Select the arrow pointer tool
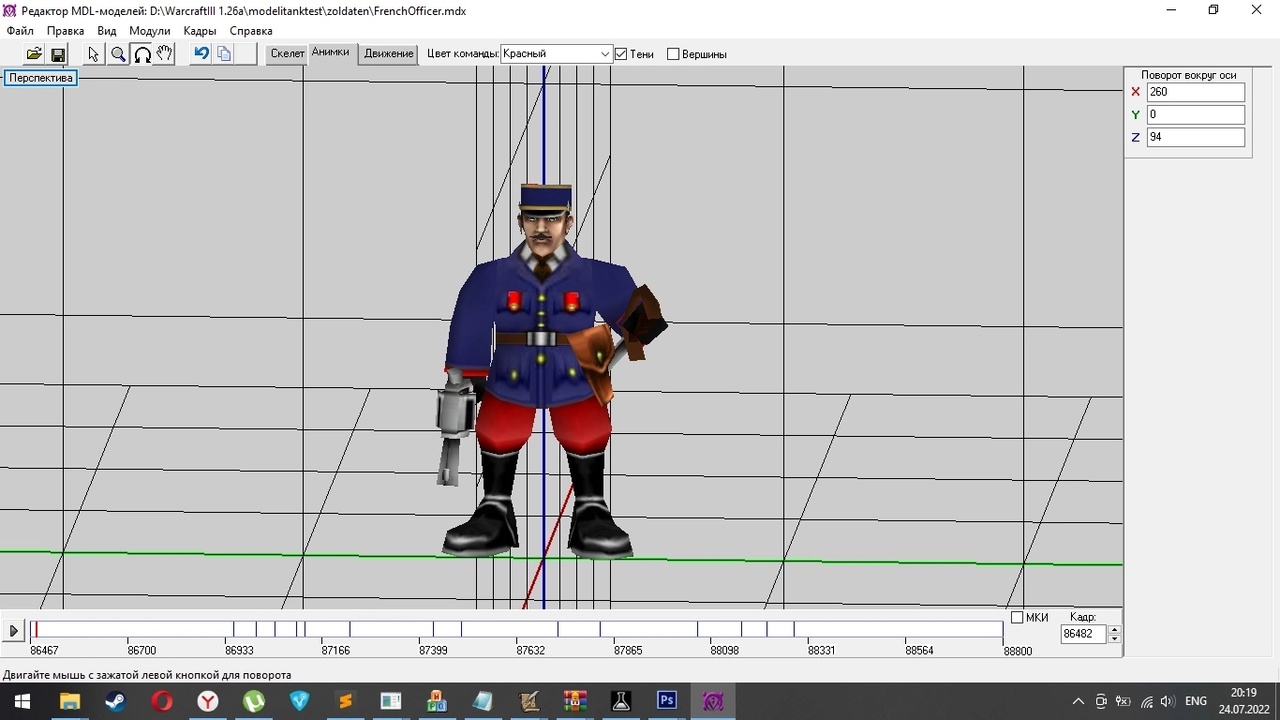Image resolution: width=1280 pixels, height=720 pixels. 94,54
